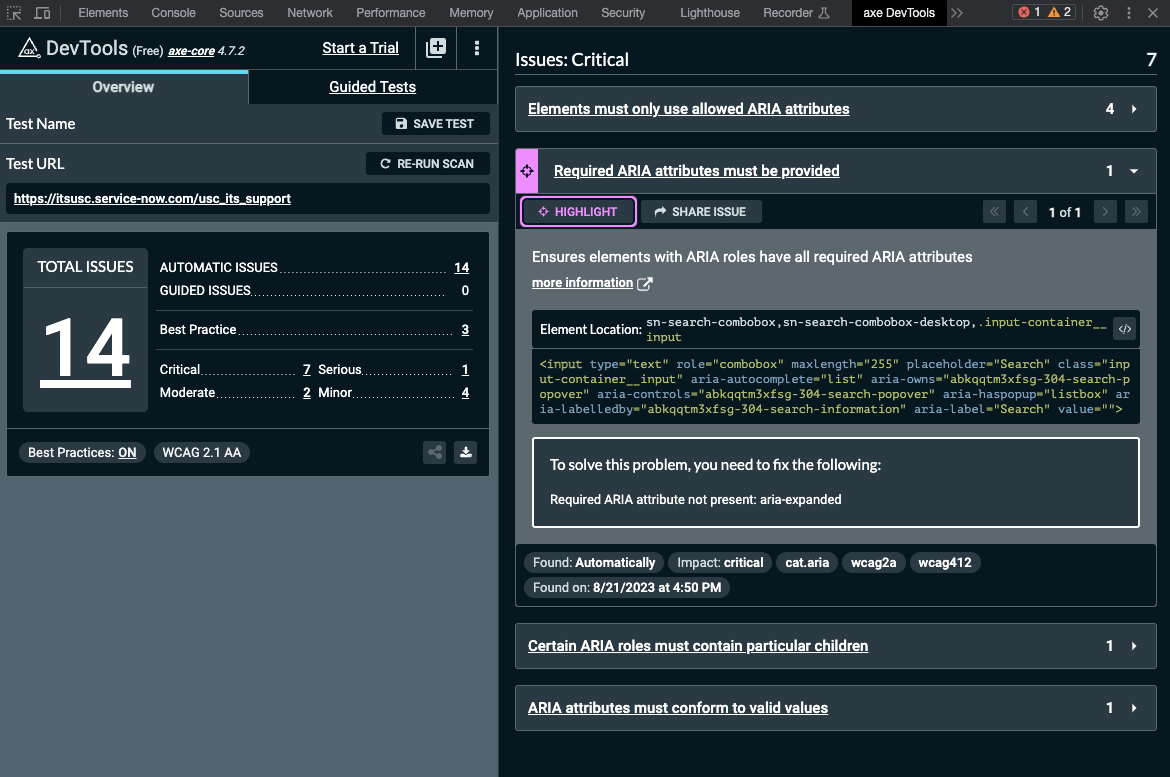
Task: Activate the inspect element picker icon
Action: 14,13
